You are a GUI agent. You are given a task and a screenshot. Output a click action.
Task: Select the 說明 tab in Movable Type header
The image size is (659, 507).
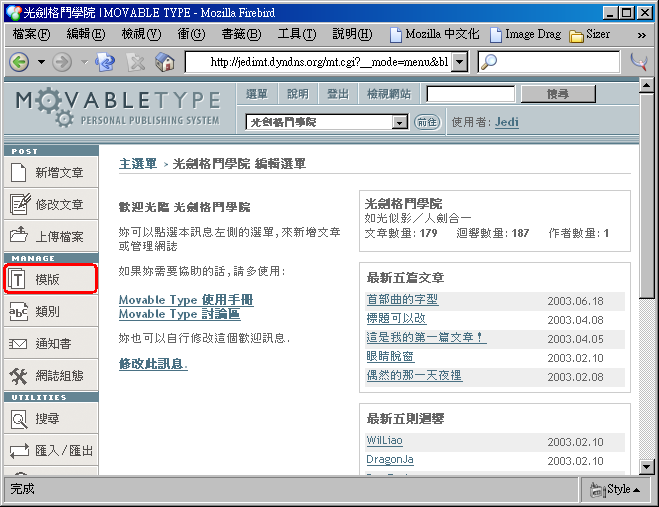pos(298,94)
